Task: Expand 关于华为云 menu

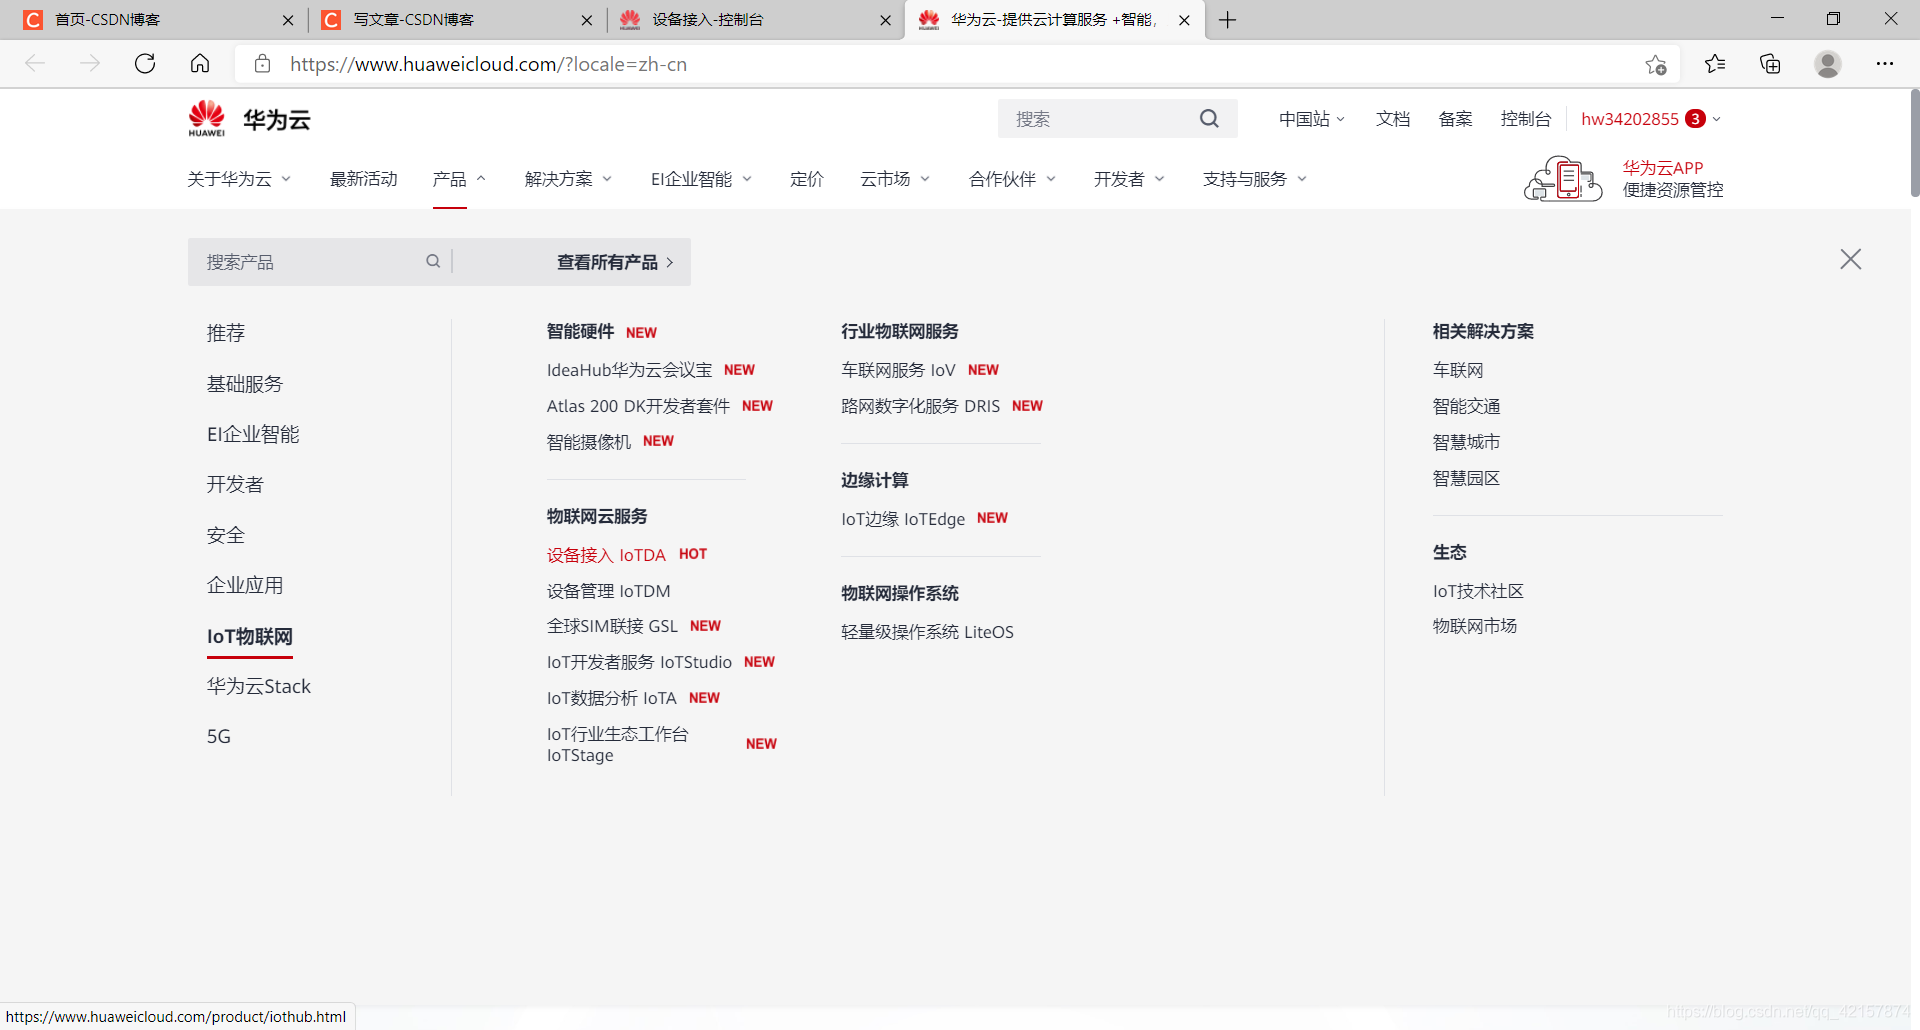Action: pos(239,179)
